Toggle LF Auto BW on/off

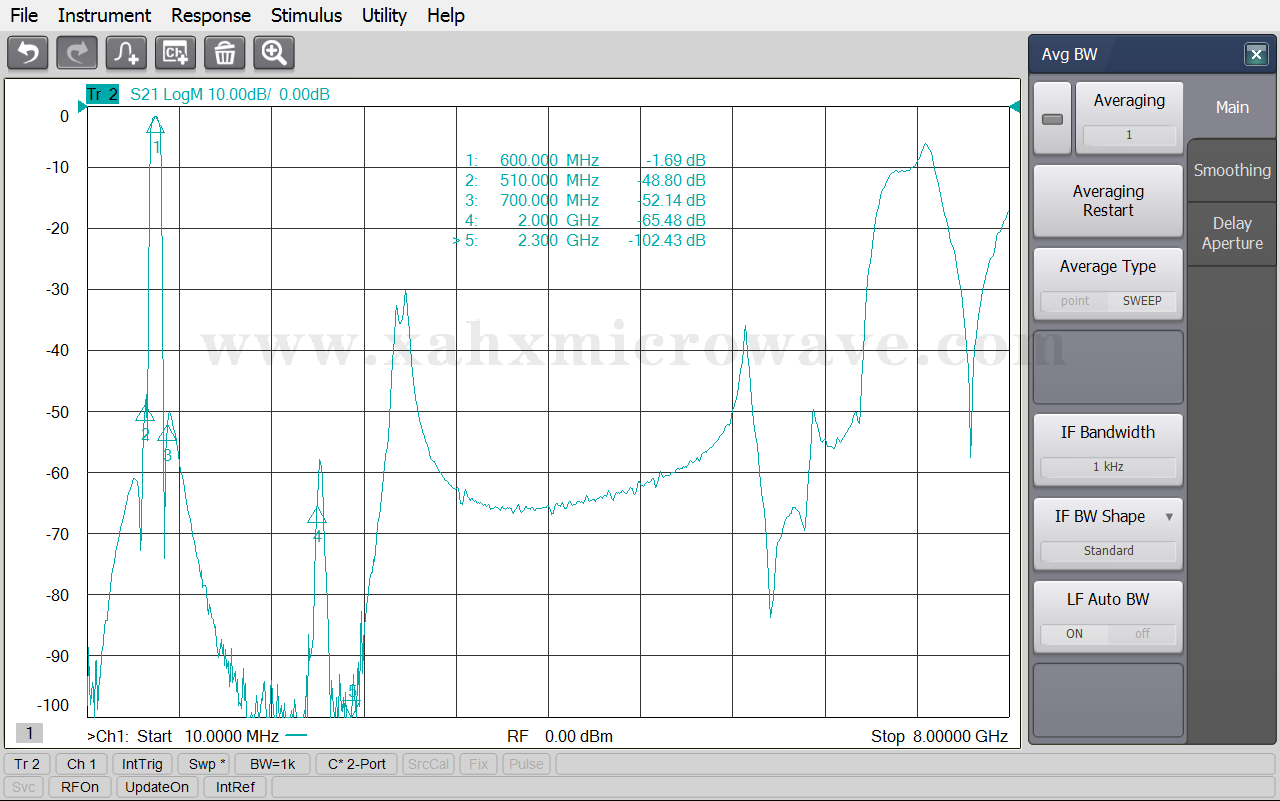pos(1108,634)
